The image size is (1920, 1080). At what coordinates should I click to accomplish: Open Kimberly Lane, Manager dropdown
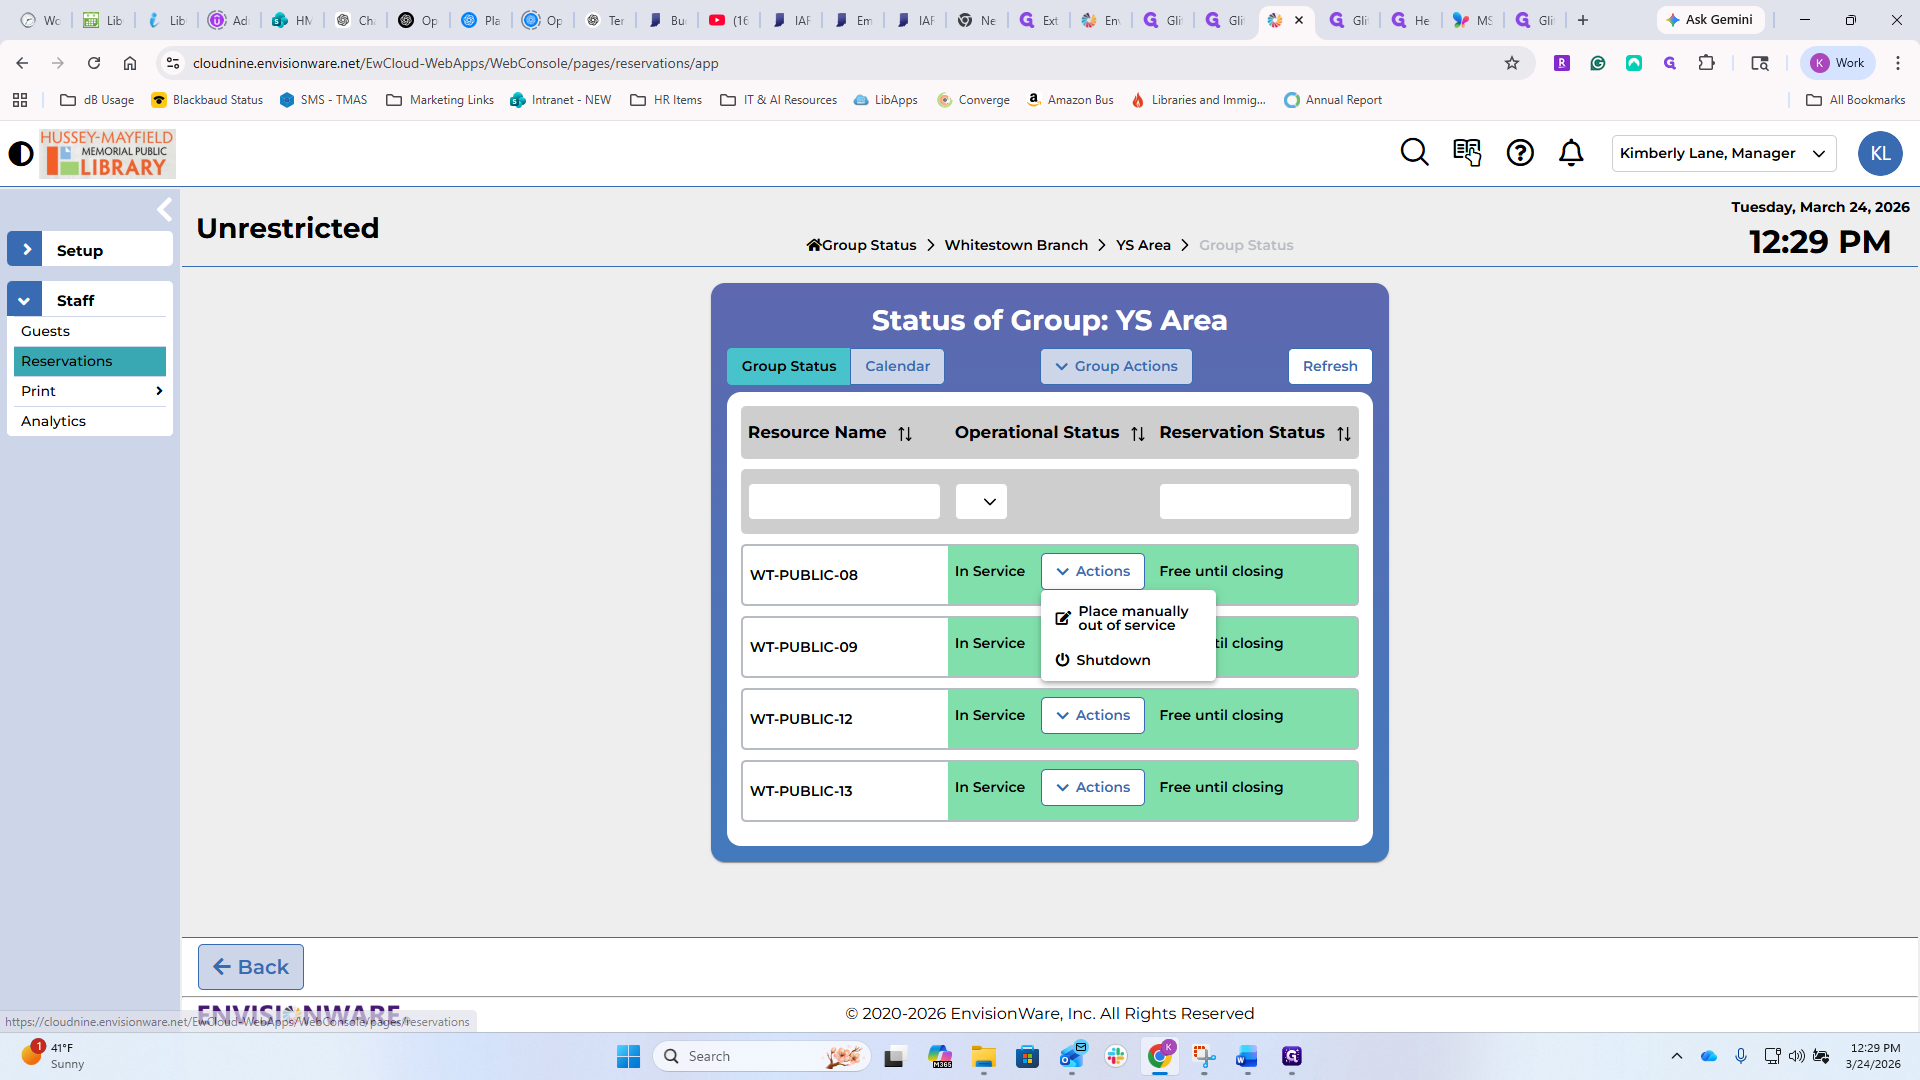click(x=1723, y=154)
